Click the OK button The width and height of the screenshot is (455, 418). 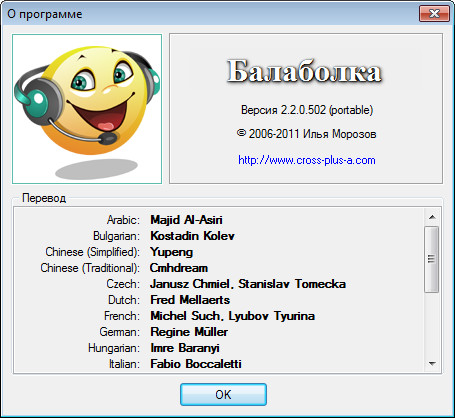pyautogui.click(x=223, y=395)
